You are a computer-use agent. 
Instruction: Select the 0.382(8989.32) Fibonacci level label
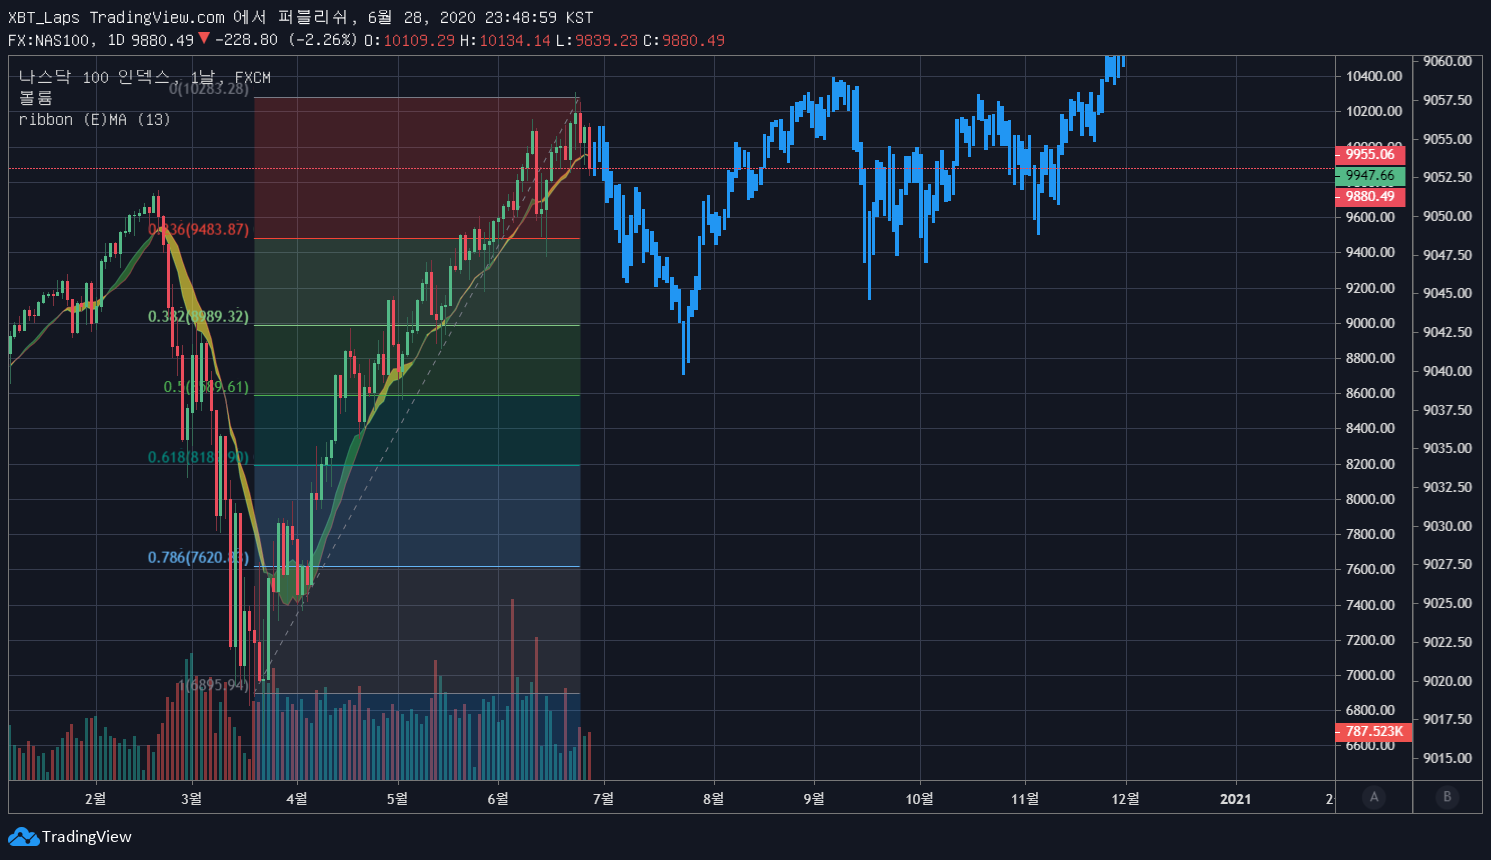(198, 316)
